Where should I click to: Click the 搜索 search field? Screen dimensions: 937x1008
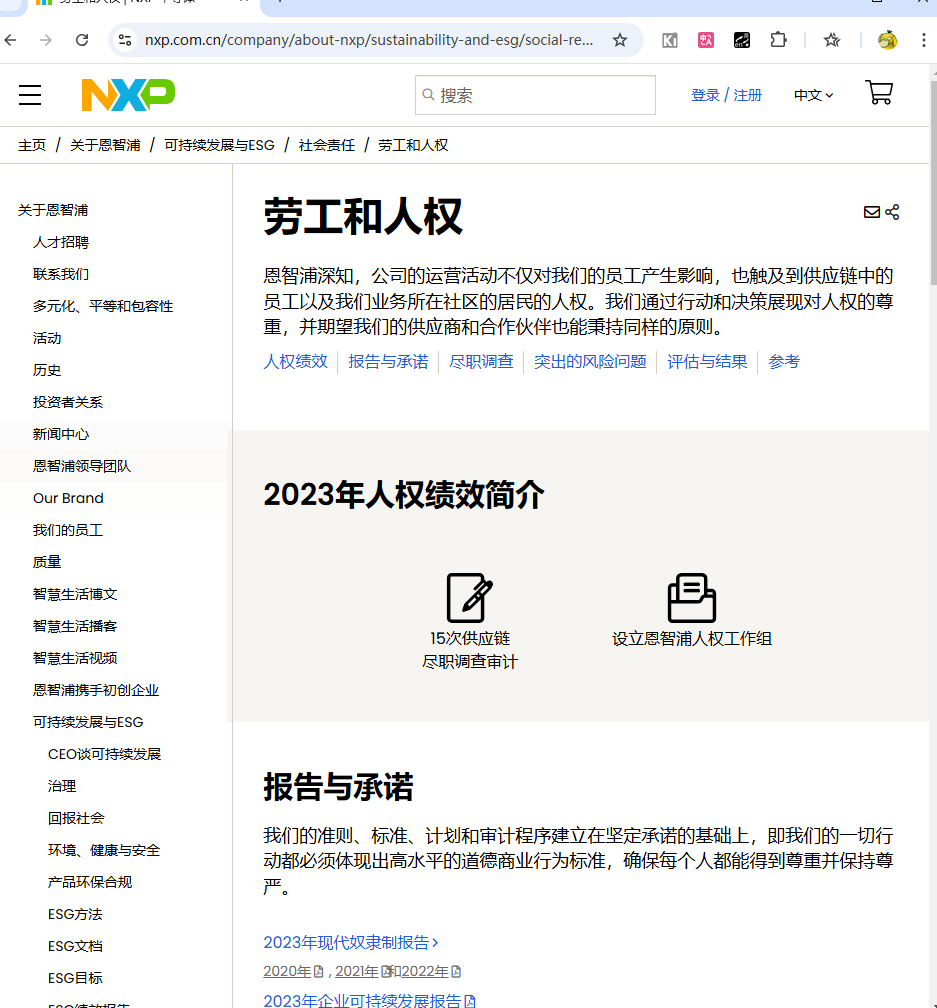tap(535, 95)
